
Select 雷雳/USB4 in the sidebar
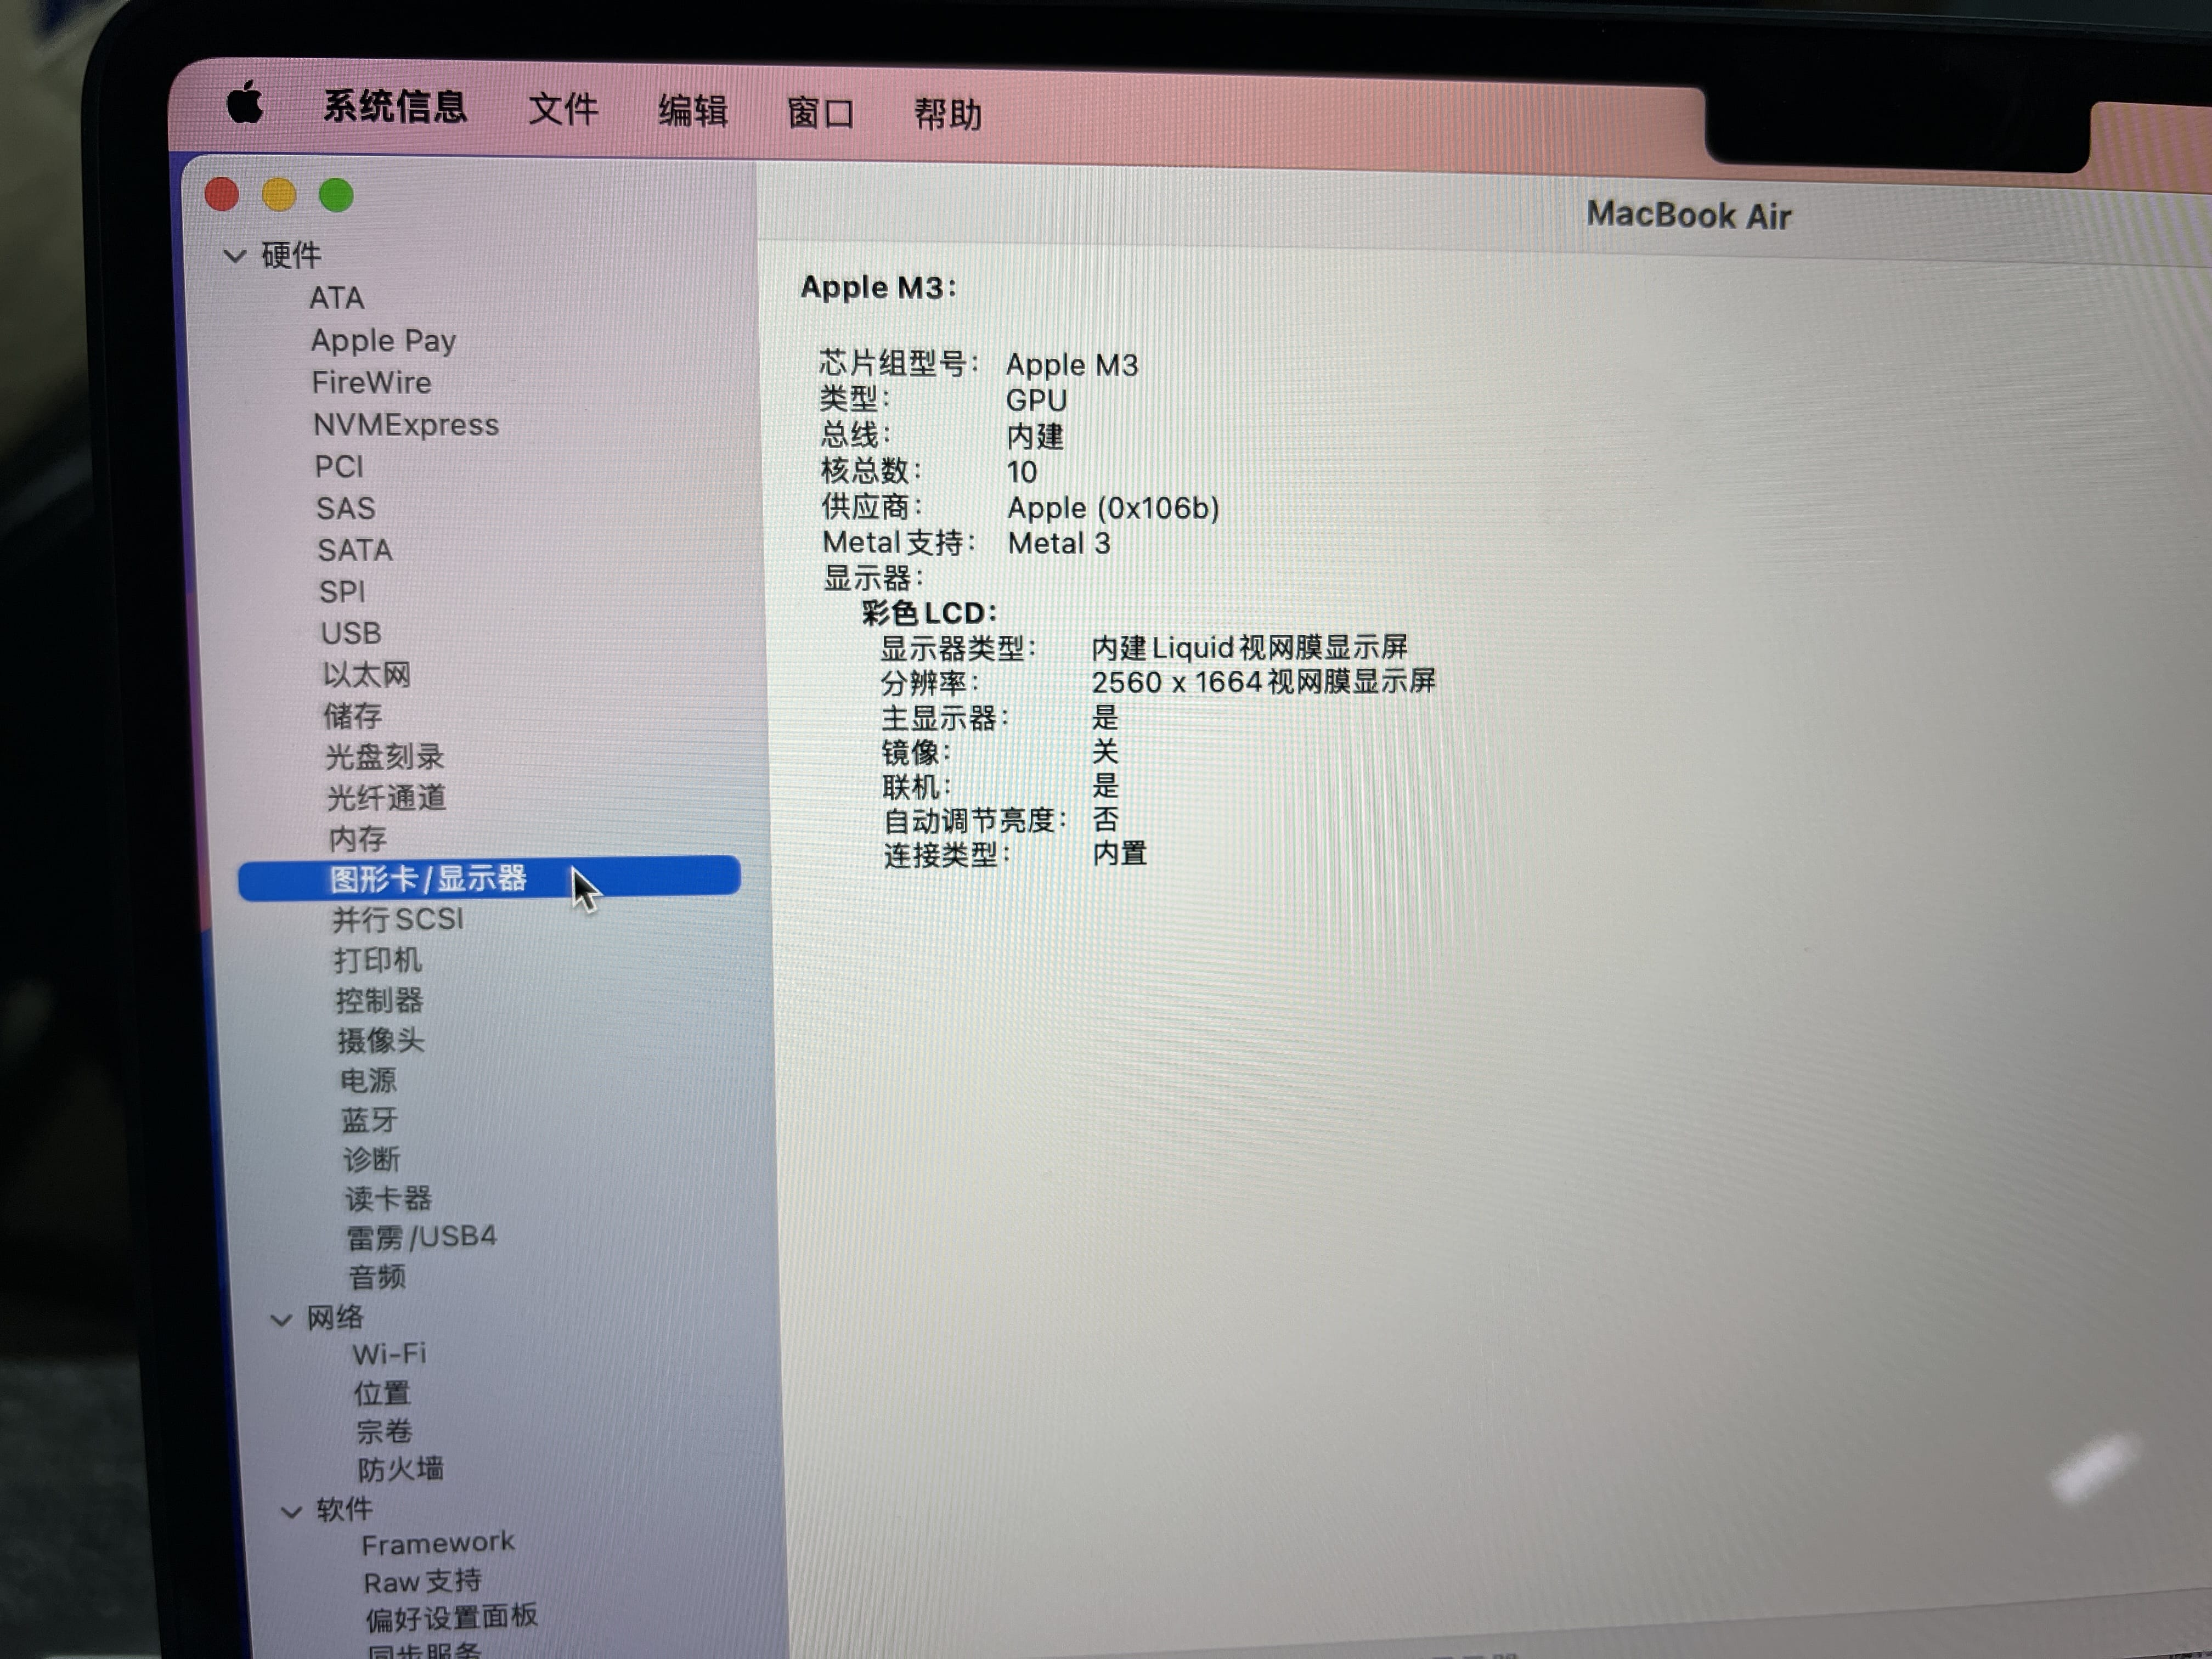(421, 1238)
